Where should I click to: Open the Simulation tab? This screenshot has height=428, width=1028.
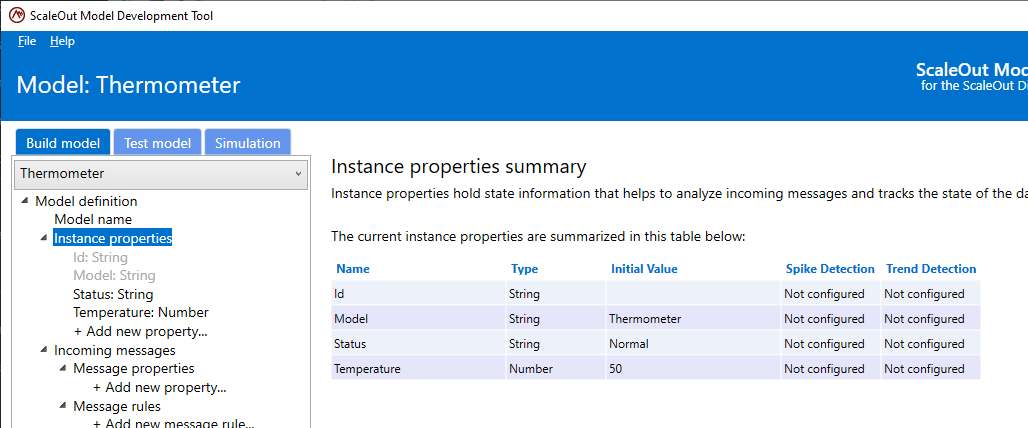click(248, 143)
